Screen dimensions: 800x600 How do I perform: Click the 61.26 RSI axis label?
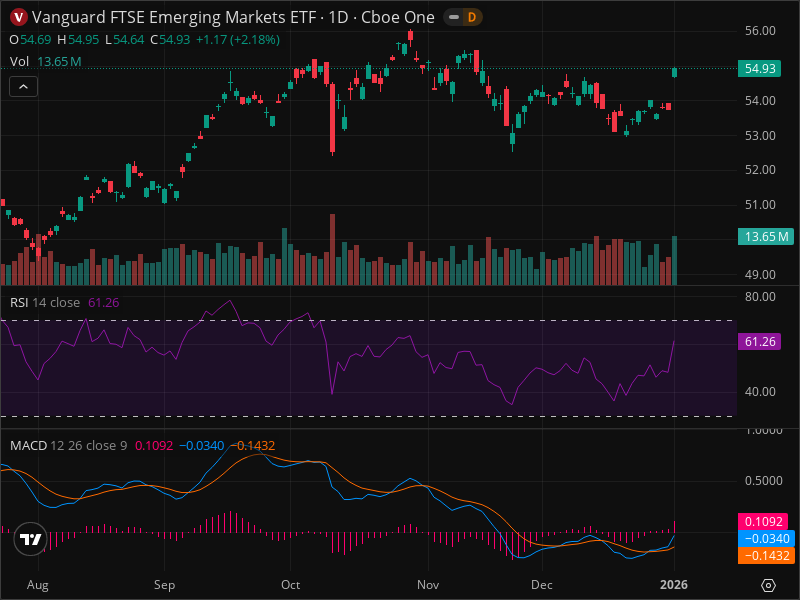pos(759,341)
